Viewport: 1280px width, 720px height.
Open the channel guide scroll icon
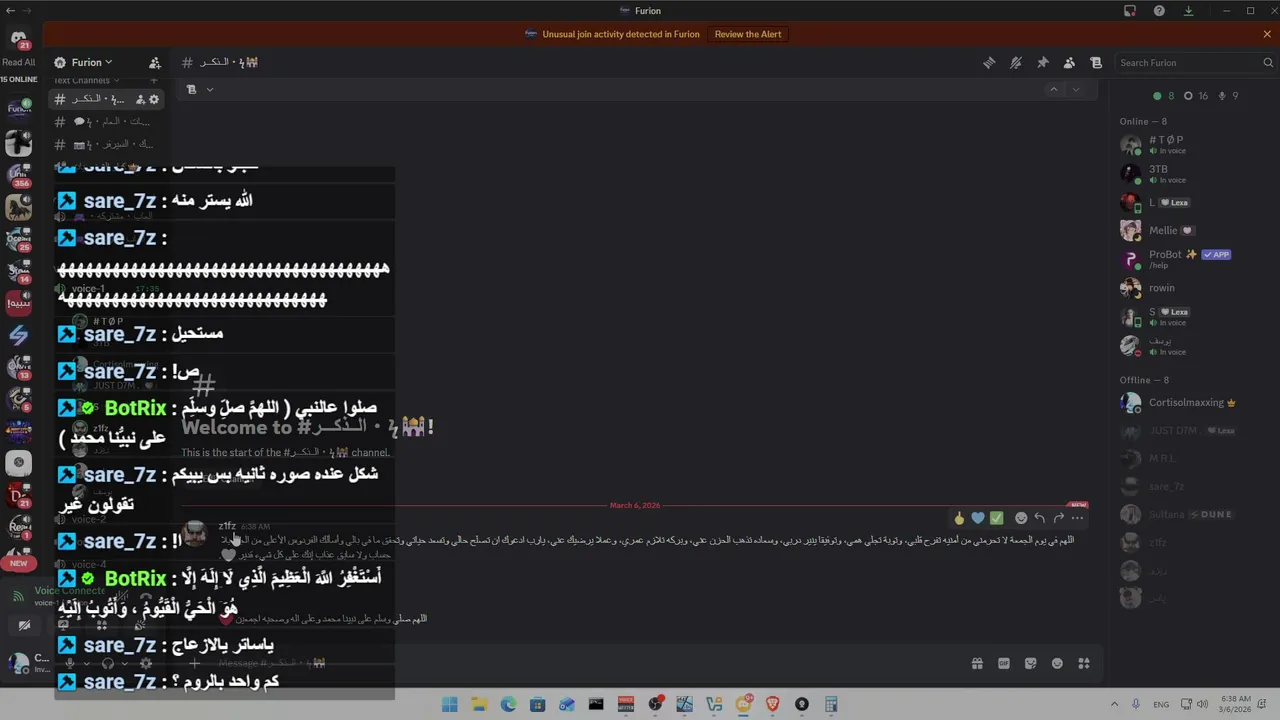pyautogui.click(x=1096, y=62)
